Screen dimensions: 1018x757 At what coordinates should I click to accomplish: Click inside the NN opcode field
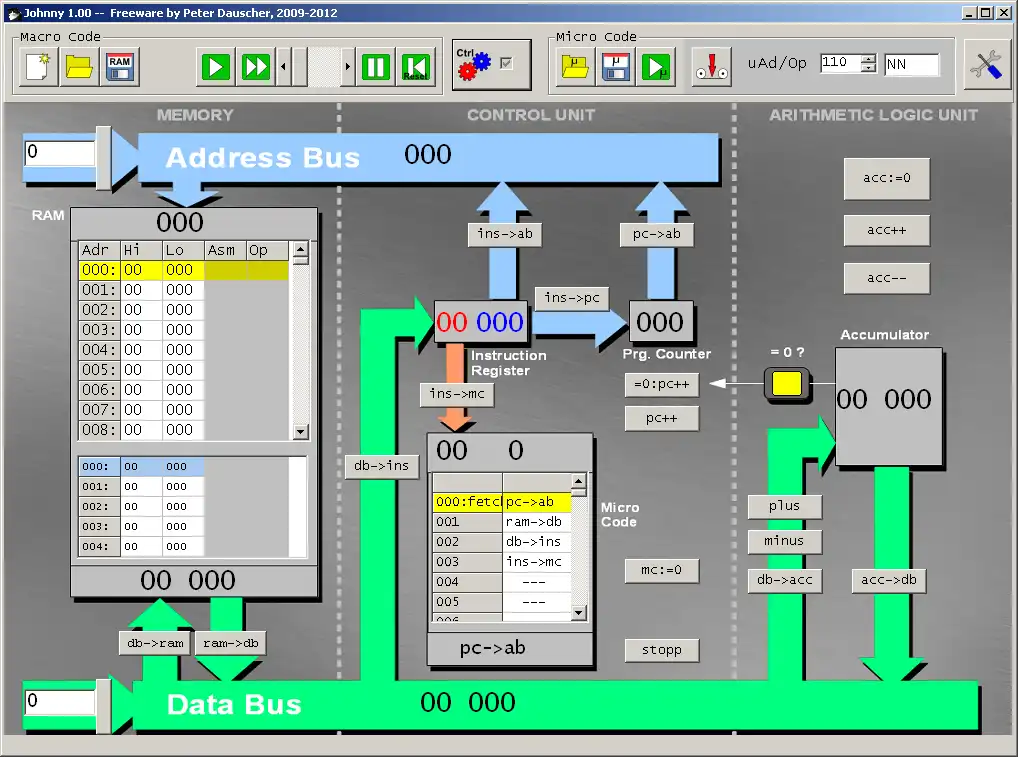910,62
